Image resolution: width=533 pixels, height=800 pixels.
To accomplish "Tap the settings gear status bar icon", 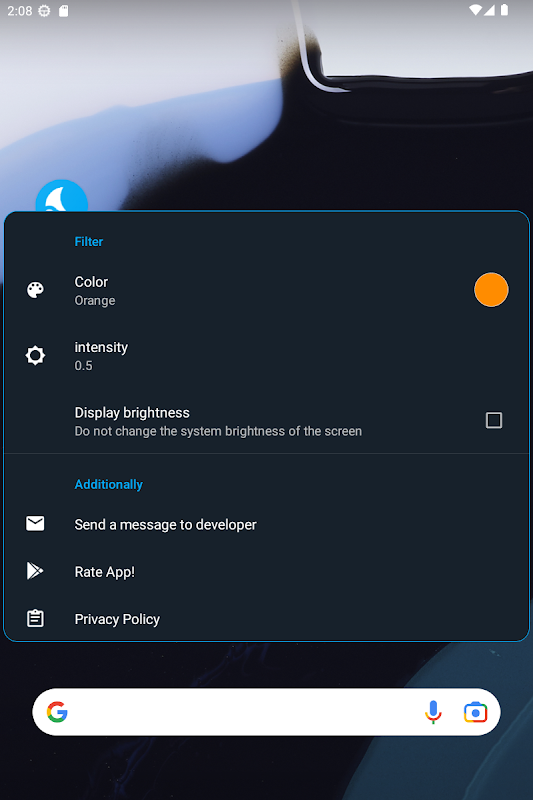I will coord(44,11).
